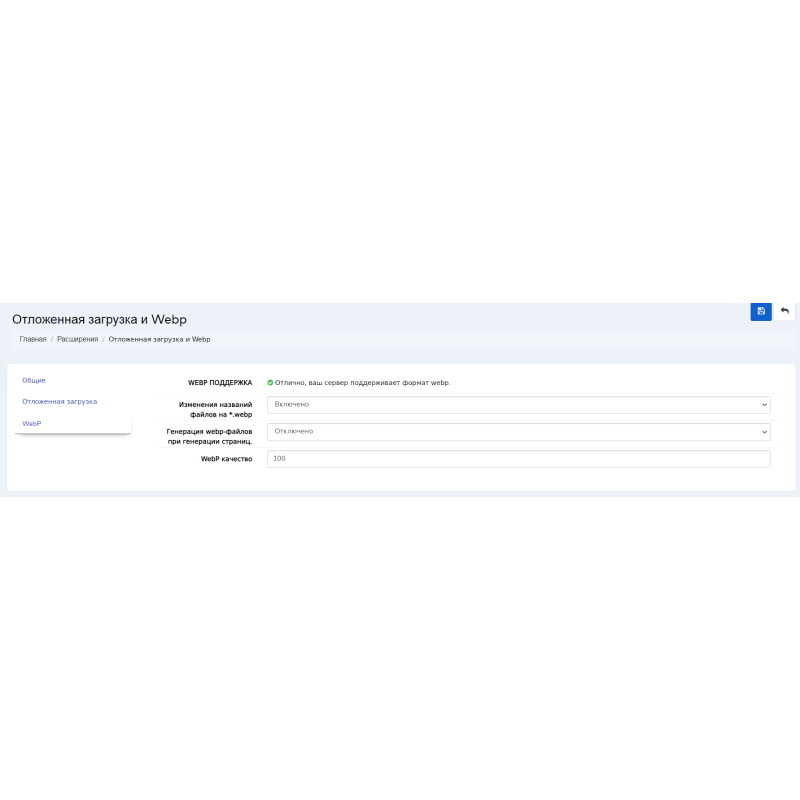Expand the chevron on the Отключено selector
Screen dimensions: 800x800
click(765, 431)
